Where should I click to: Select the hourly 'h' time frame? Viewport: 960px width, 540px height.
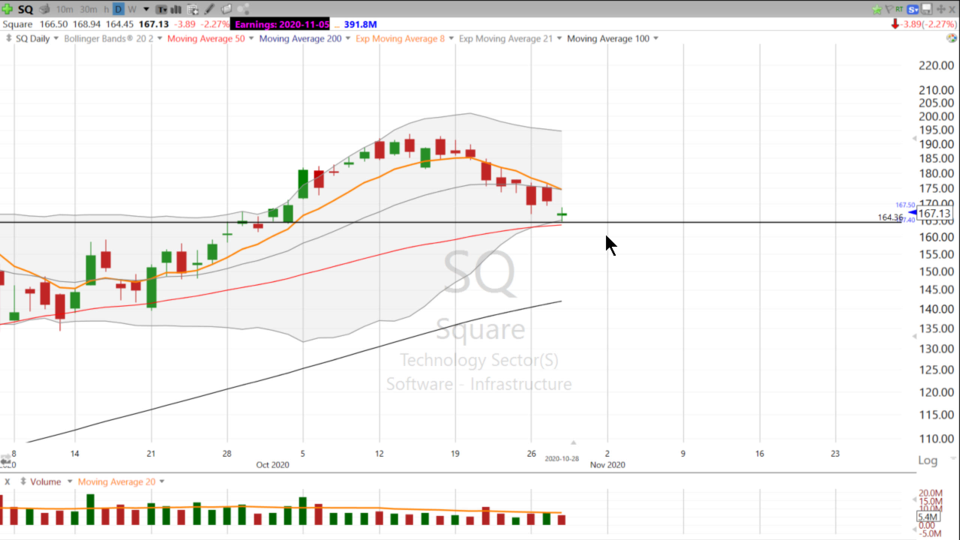[107, 9]
